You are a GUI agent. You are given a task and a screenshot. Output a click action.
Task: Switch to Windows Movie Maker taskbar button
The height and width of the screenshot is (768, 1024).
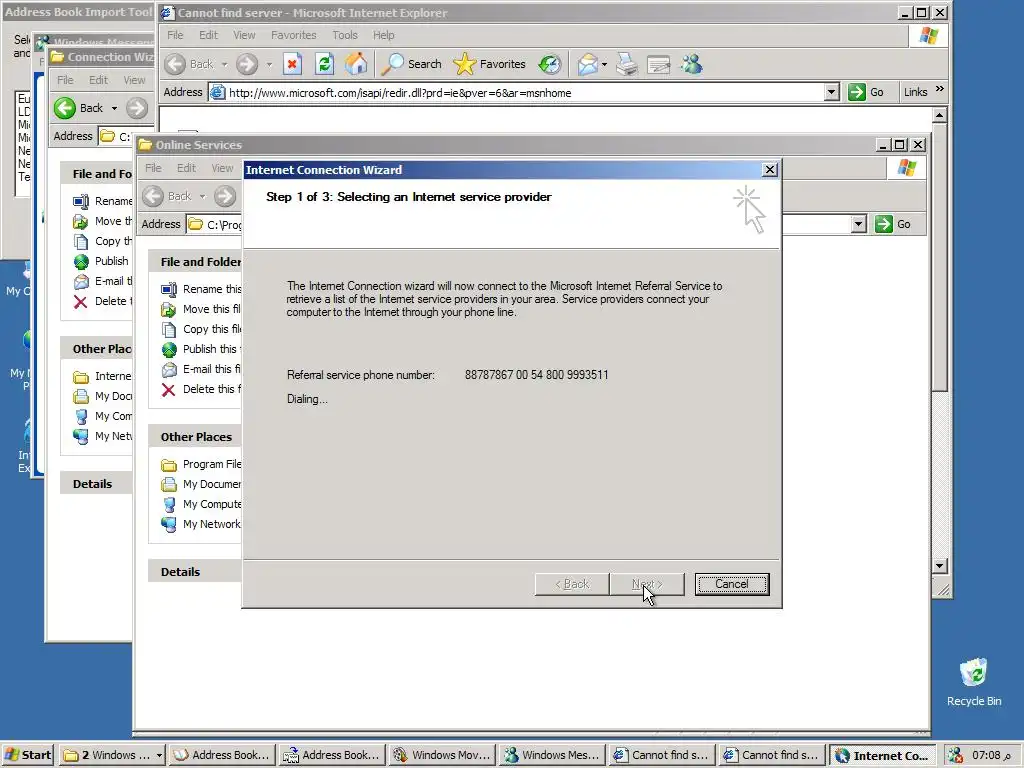pyautogui.click(x=442, y=755)
